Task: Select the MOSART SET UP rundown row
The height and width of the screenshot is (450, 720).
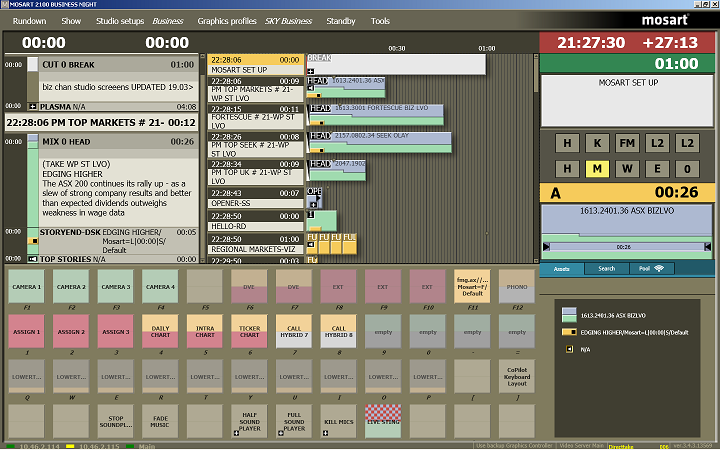Action: 255,65
